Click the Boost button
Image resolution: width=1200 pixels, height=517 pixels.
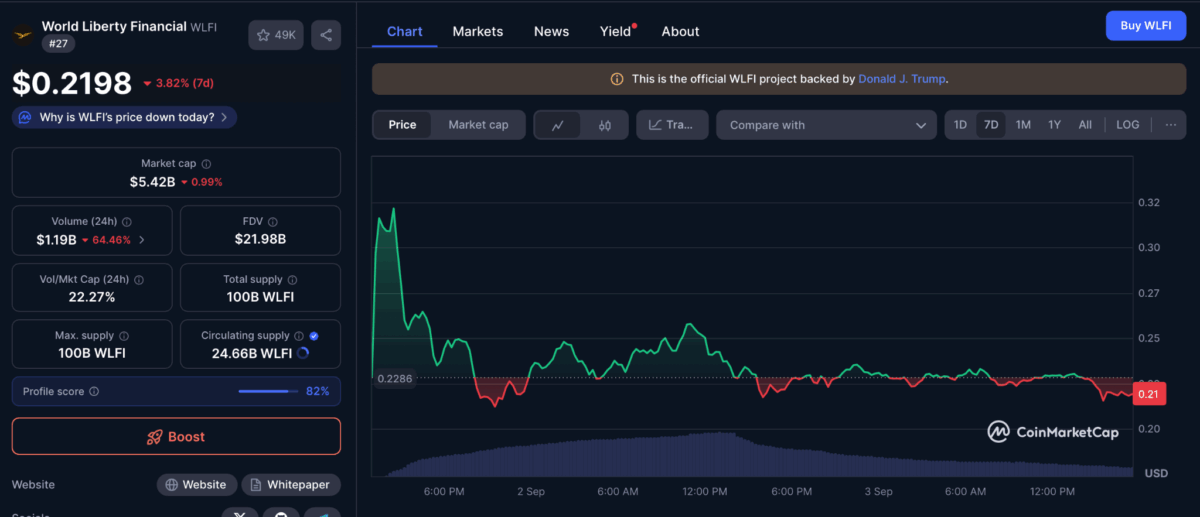176,437
